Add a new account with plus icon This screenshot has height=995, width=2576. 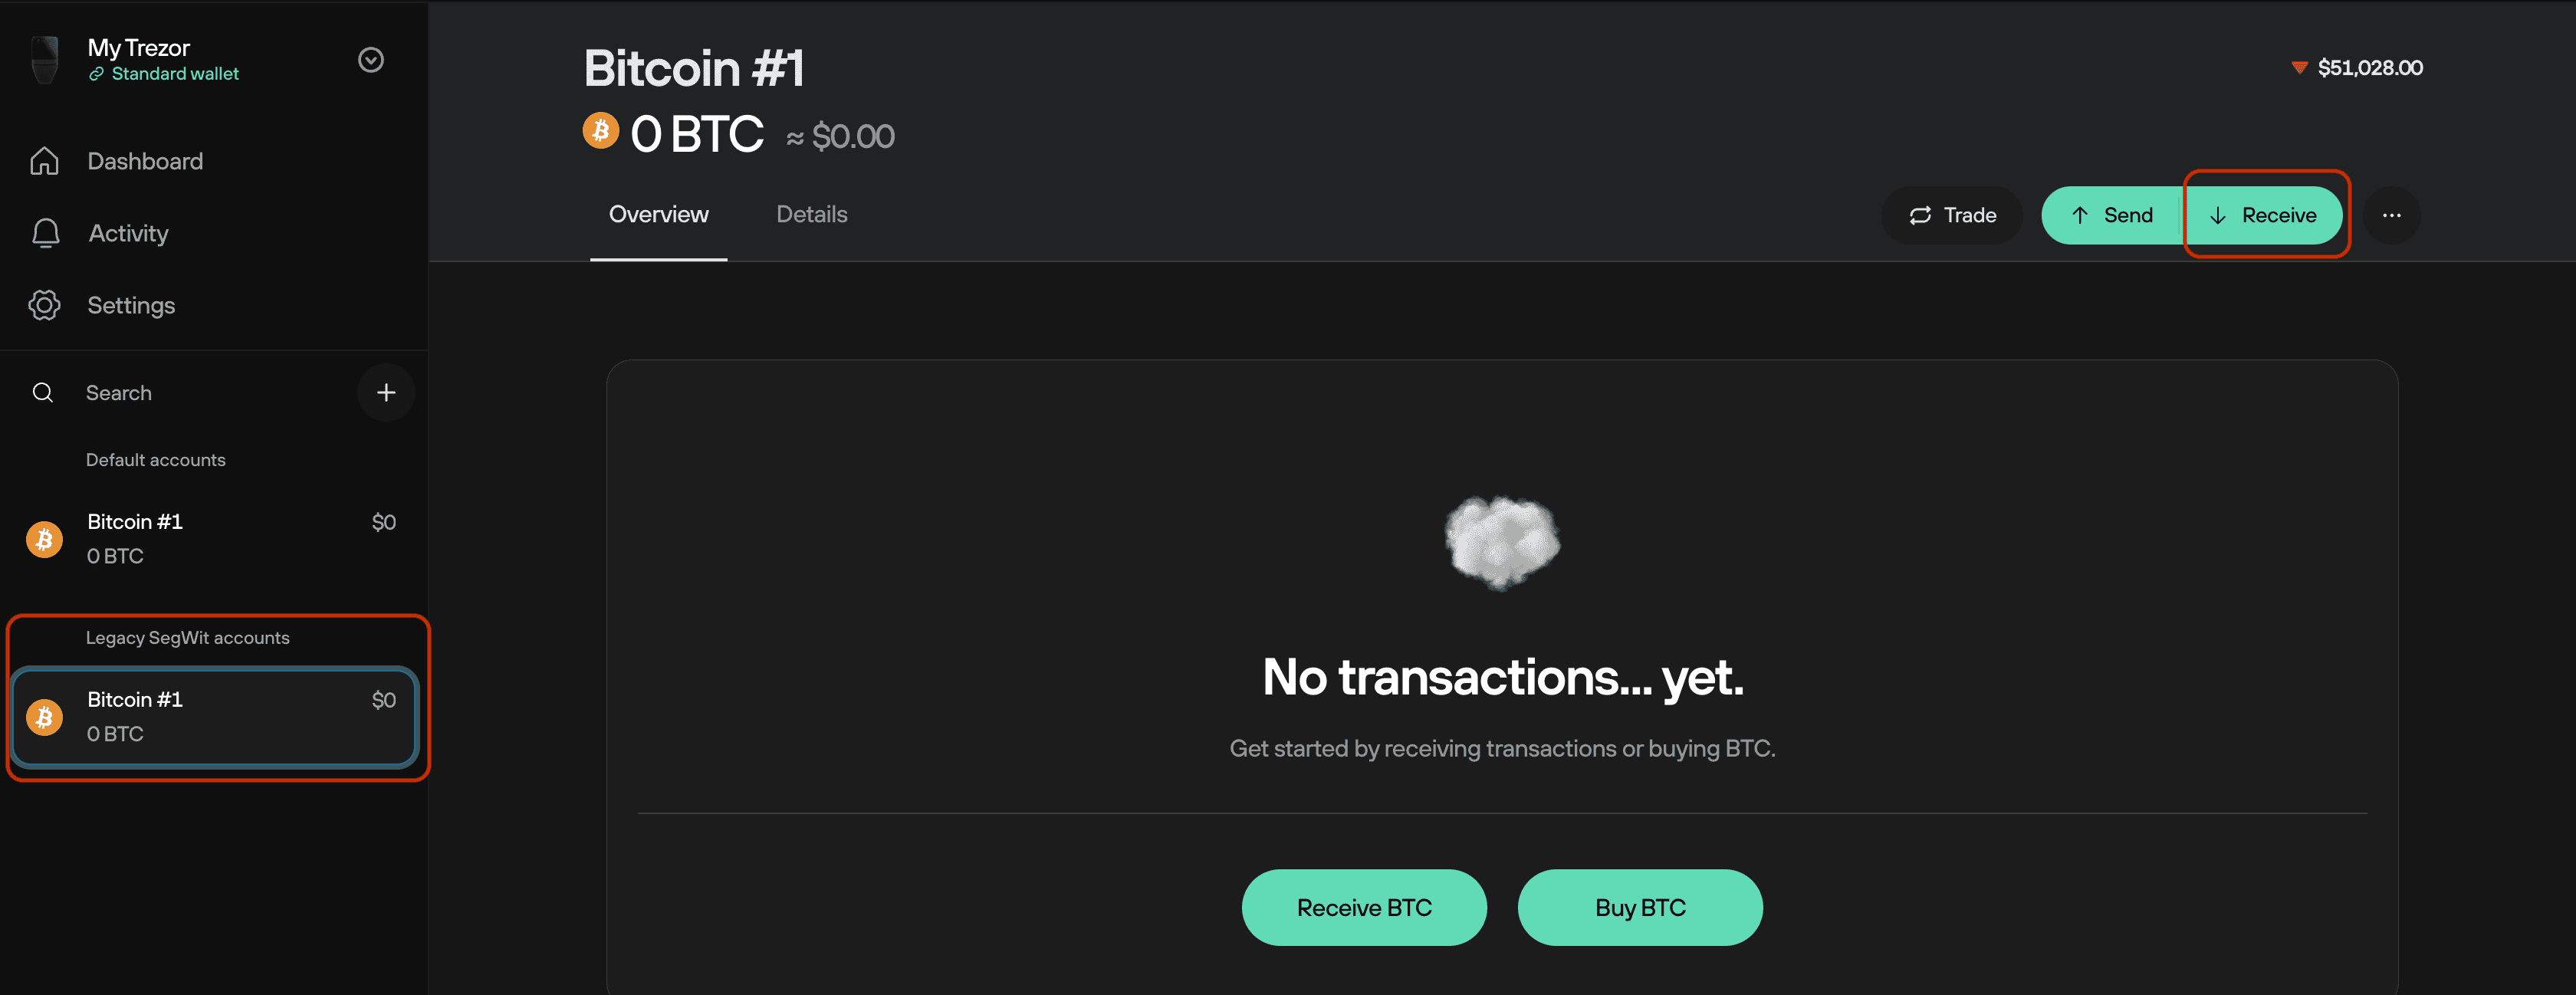pos(386,393)
